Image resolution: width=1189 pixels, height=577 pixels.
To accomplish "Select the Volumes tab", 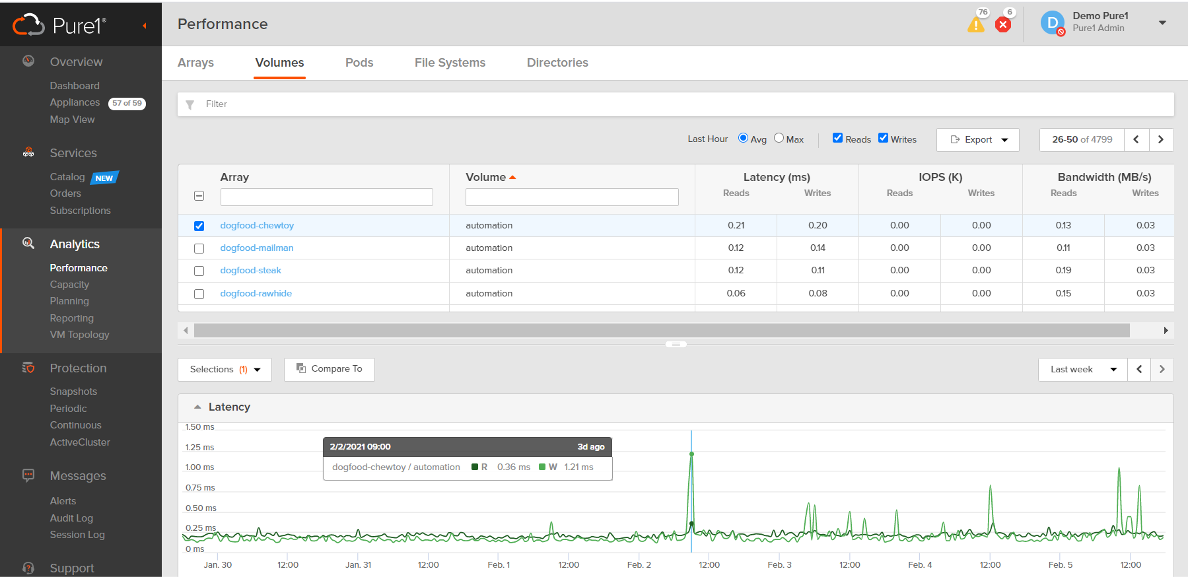I will tap(280, 63).
